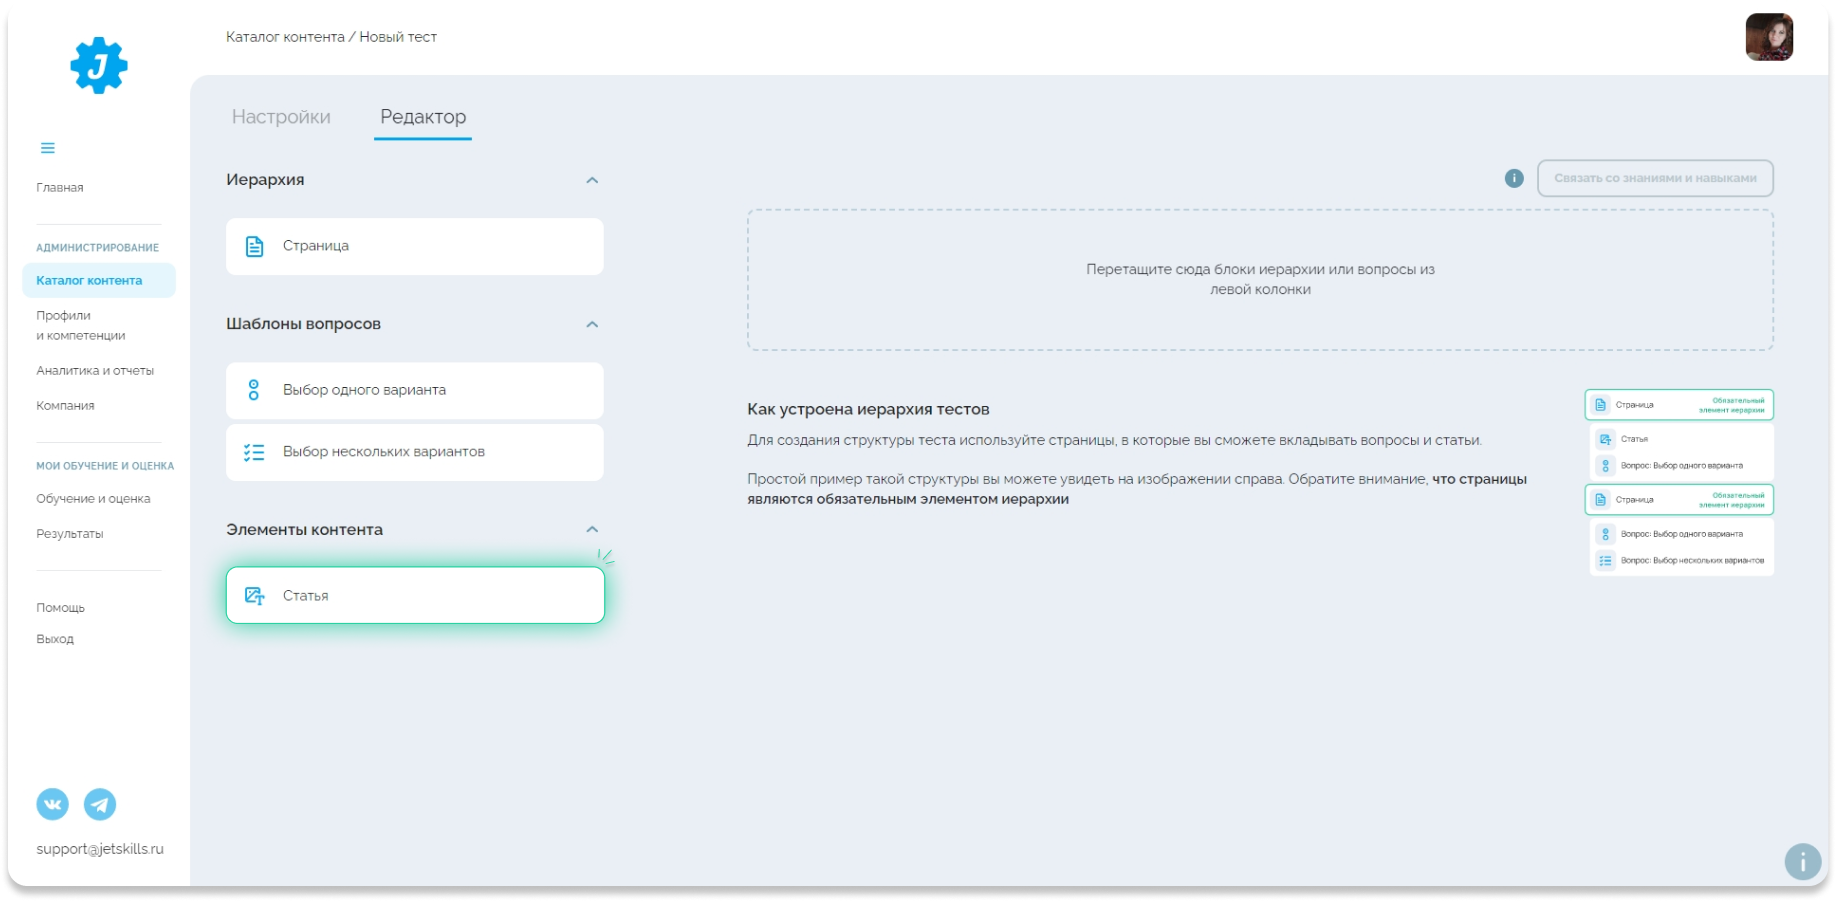Collapse the Элементы контента section
The width and height of the screenshot is (1837, 902).
tap(592, 529)
